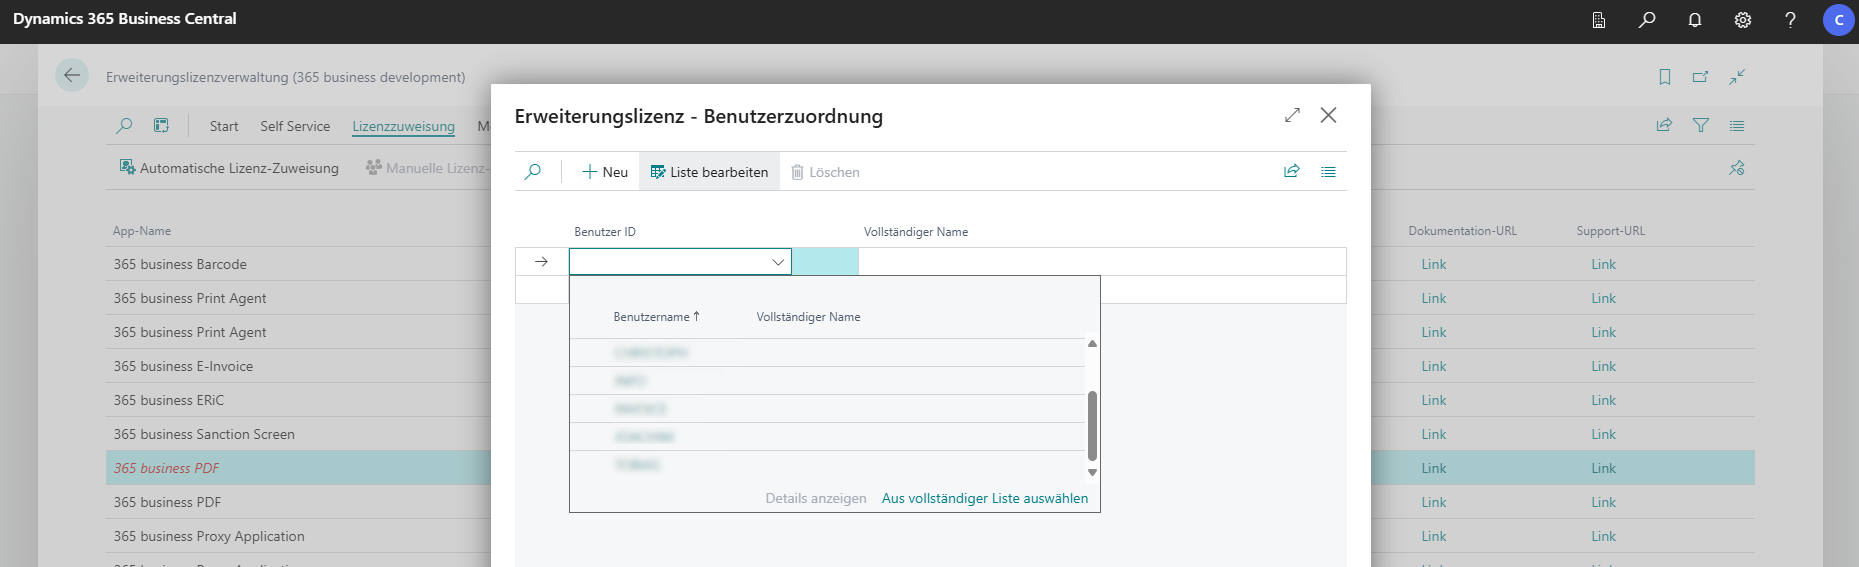This screenshot has width=1859, height=567.
Task: Open the list view options icon in dialog
Action: [x=1328, y=172]
